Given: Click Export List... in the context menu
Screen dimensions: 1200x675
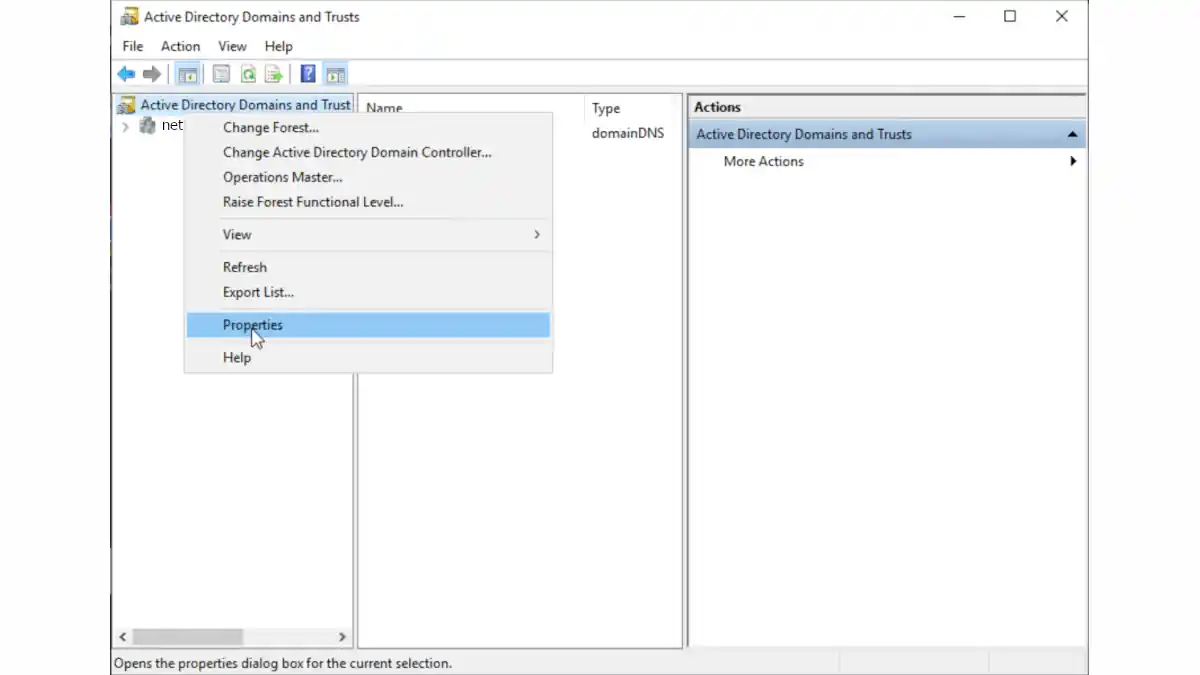Looking at the screenshot, I should [368, 292].
